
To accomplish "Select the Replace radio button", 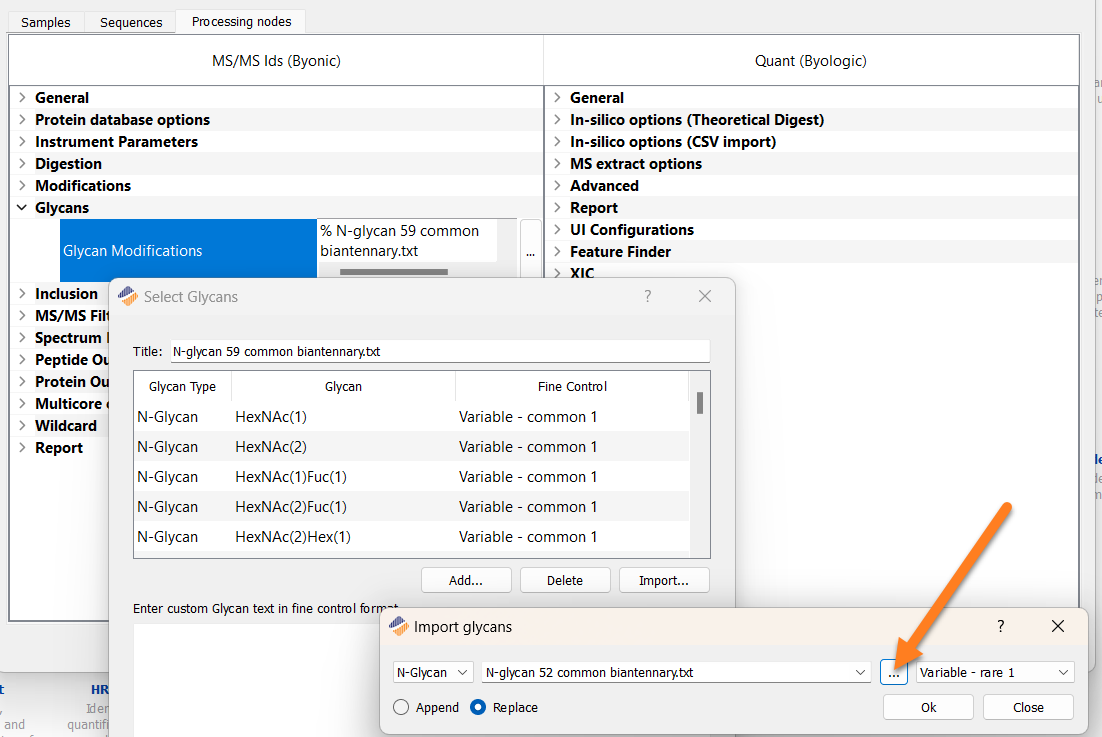I will pyautogui.click(x=478, y=707).
